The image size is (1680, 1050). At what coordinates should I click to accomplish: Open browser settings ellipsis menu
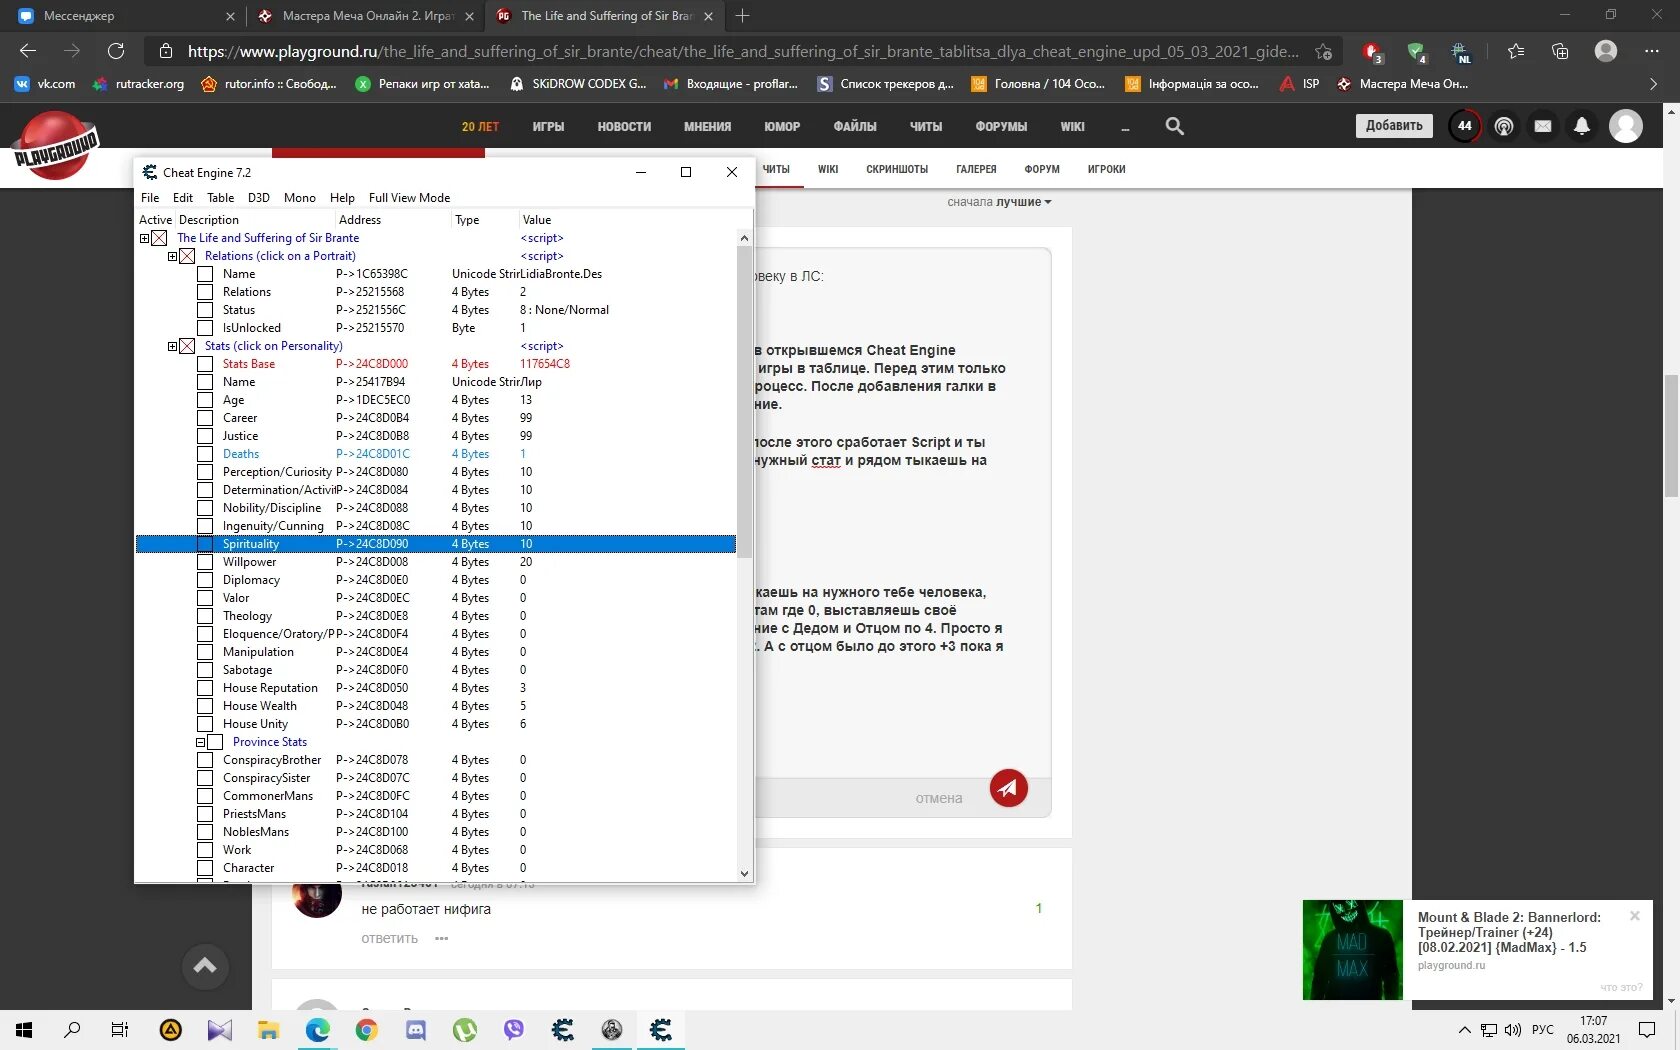pos(1651,51)
